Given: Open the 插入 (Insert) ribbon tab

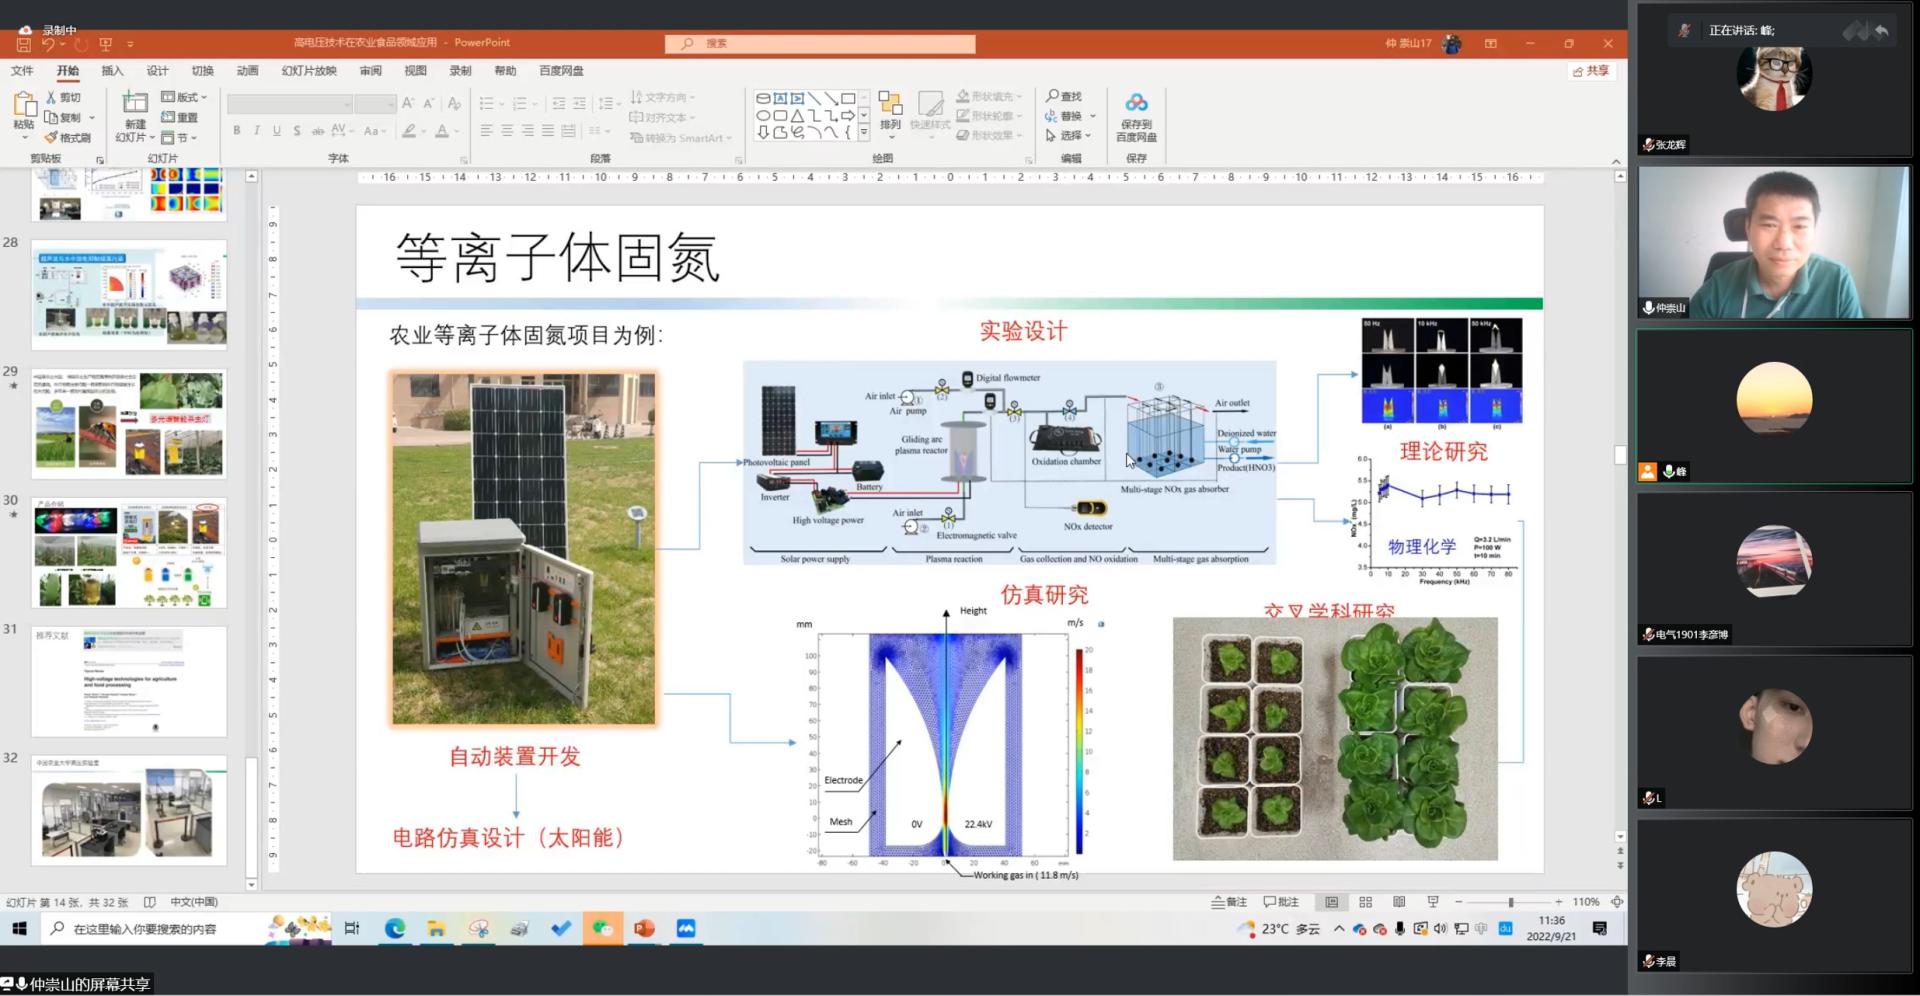Looking at the screenshot, I should coord(112,71).
